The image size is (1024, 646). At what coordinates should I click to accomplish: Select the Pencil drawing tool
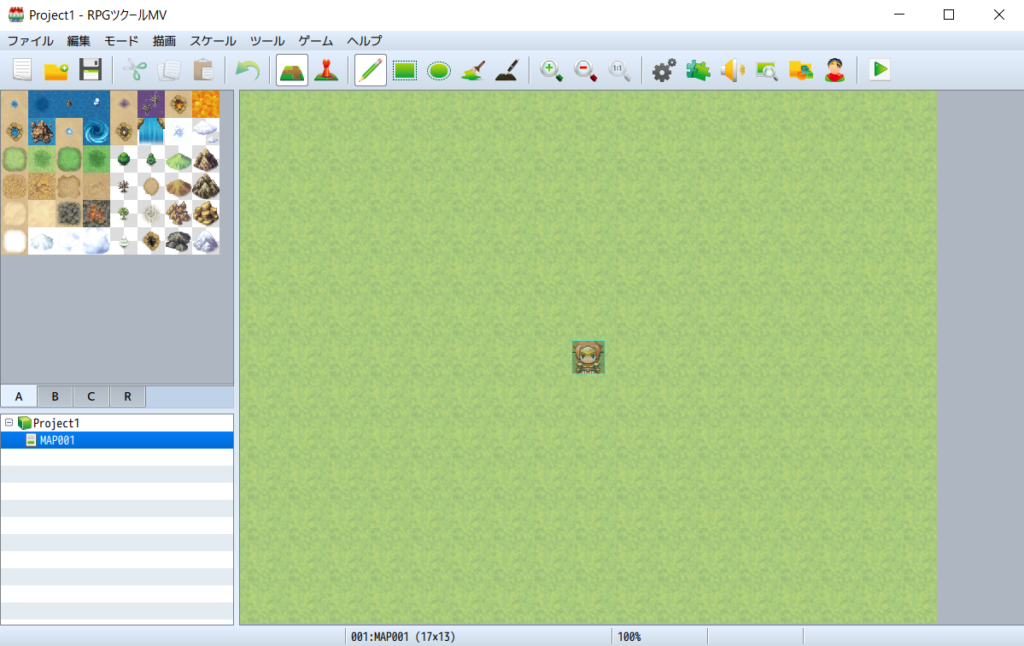[x=370, y=70]
